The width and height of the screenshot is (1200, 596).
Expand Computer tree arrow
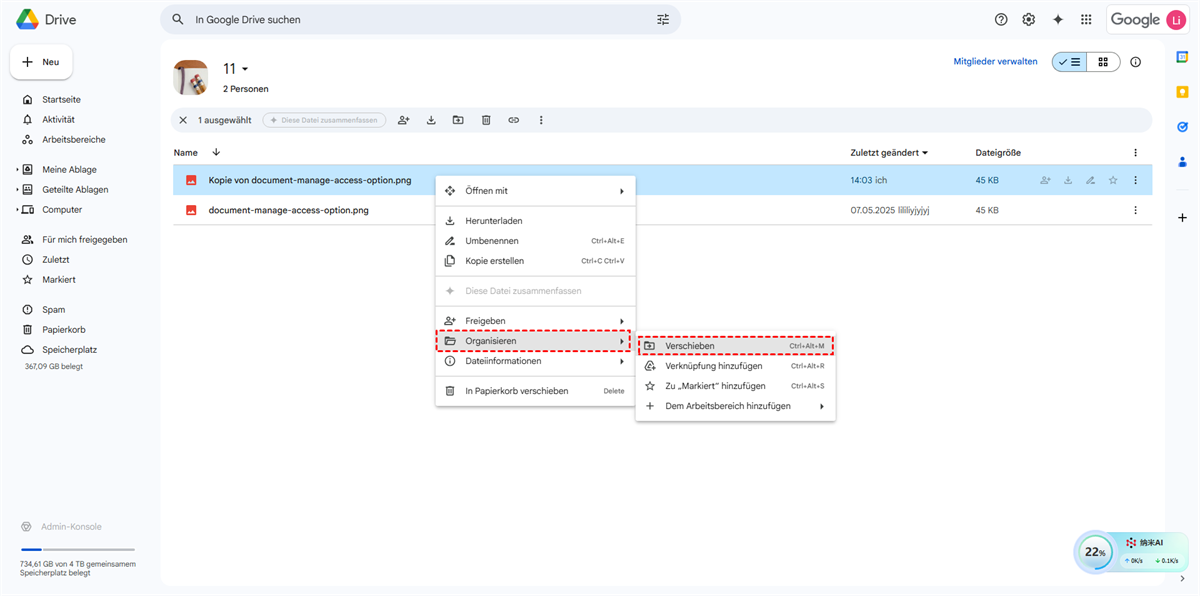(x=17, y=210)
